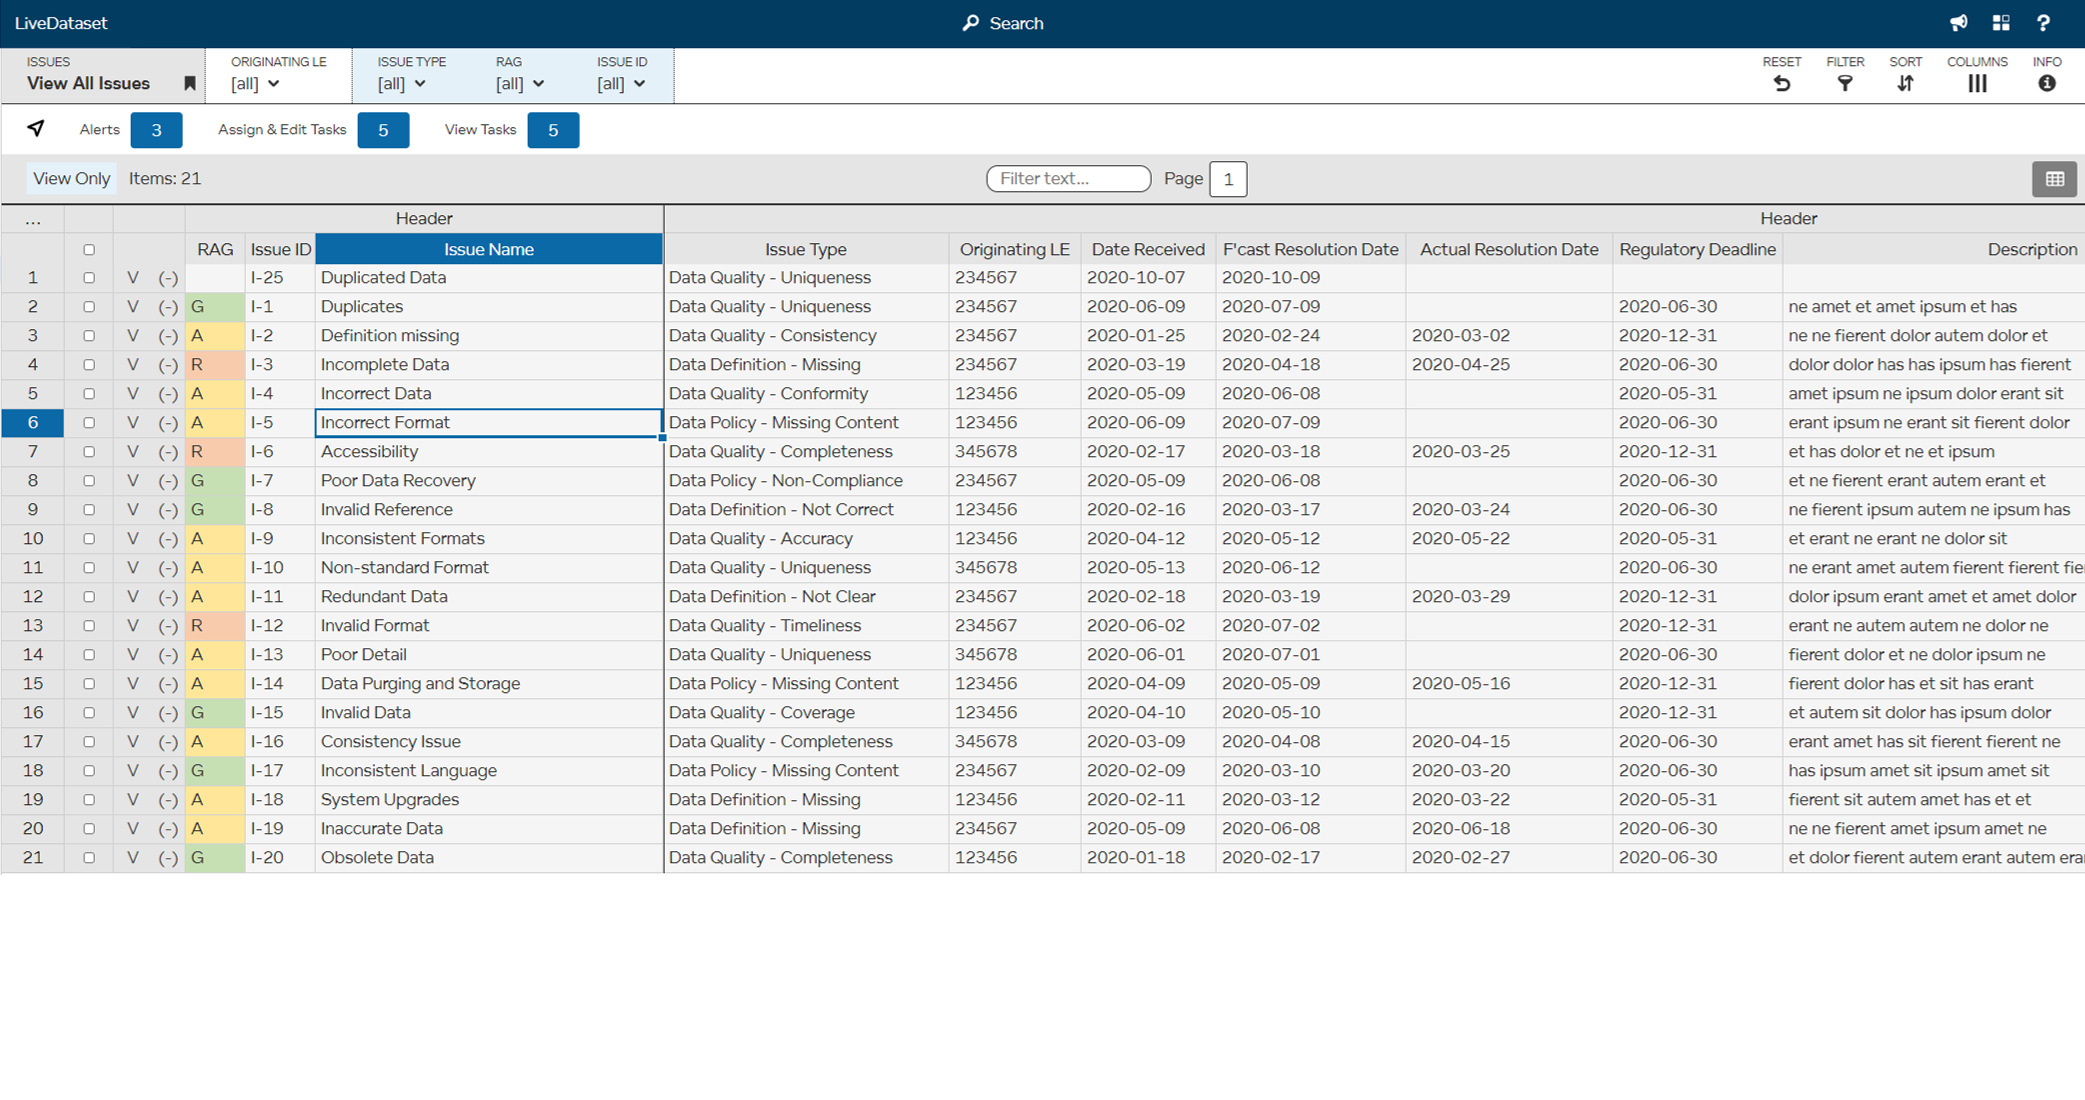Open the announcements megaphone icon
The height and width of the screenshot is (1100, 2085).
pyautogui.click(x=1958, y=23)
